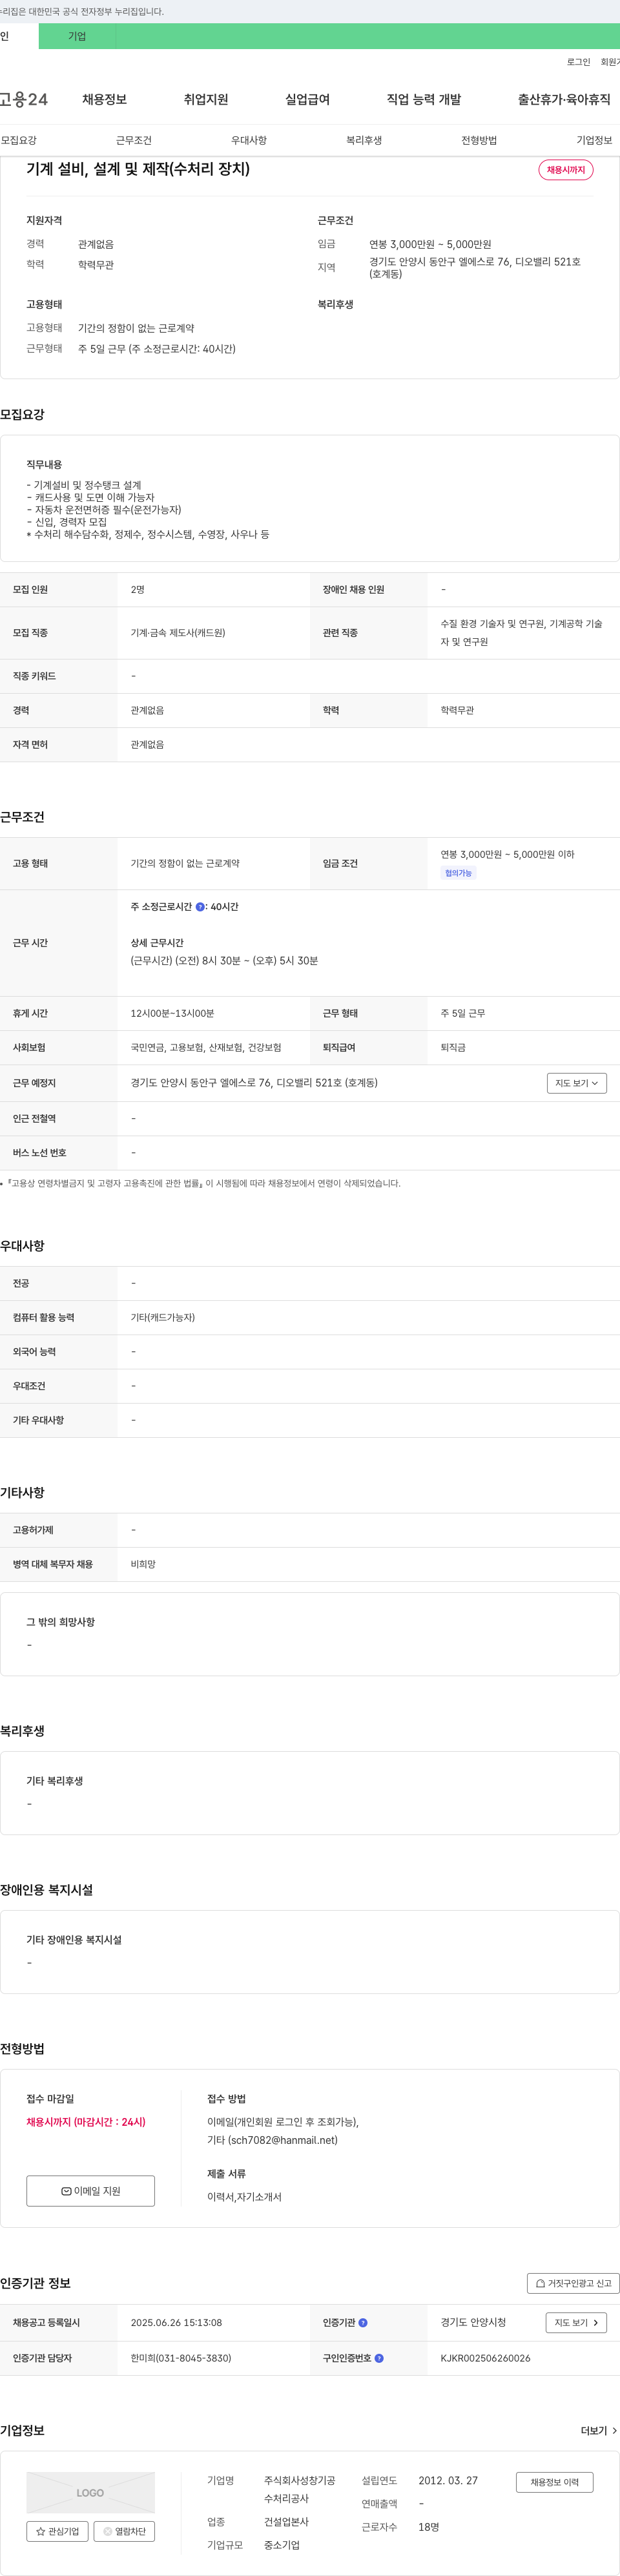Click founding date 2012. 03. 27
Image resolution: width=620 pixels, height=2576 pixels.
pos(448,2481)
